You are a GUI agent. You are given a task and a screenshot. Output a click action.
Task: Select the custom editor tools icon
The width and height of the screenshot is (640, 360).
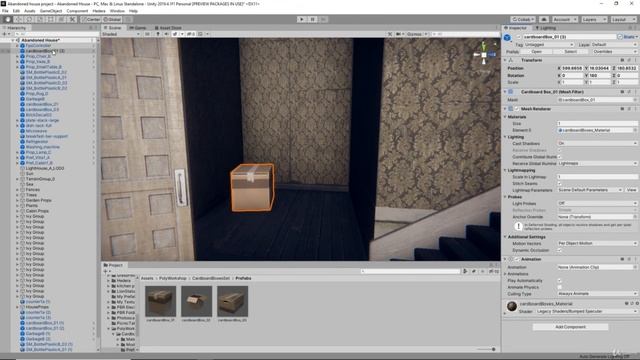(72, 19)
